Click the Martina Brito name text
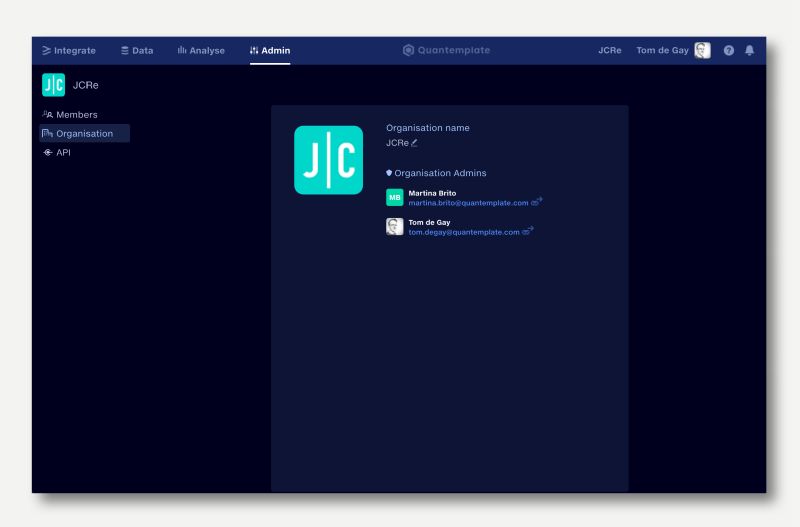Screen dimensions: 800x527 tap(432, 193)
